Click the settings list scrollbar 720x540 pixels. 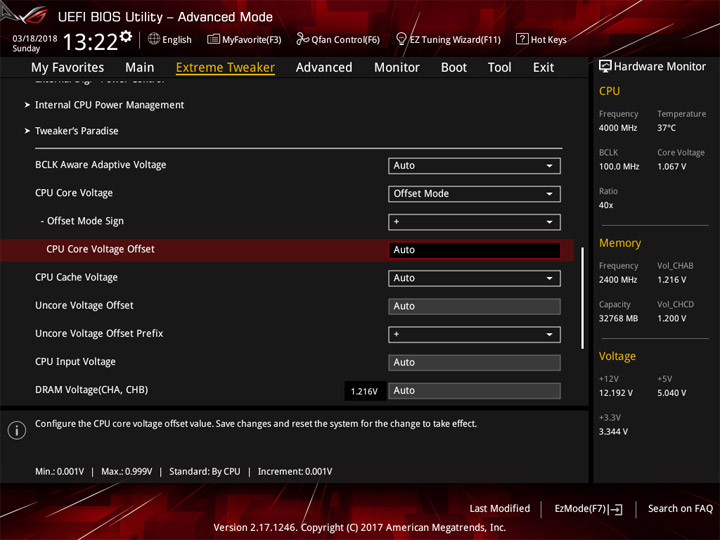583,298
